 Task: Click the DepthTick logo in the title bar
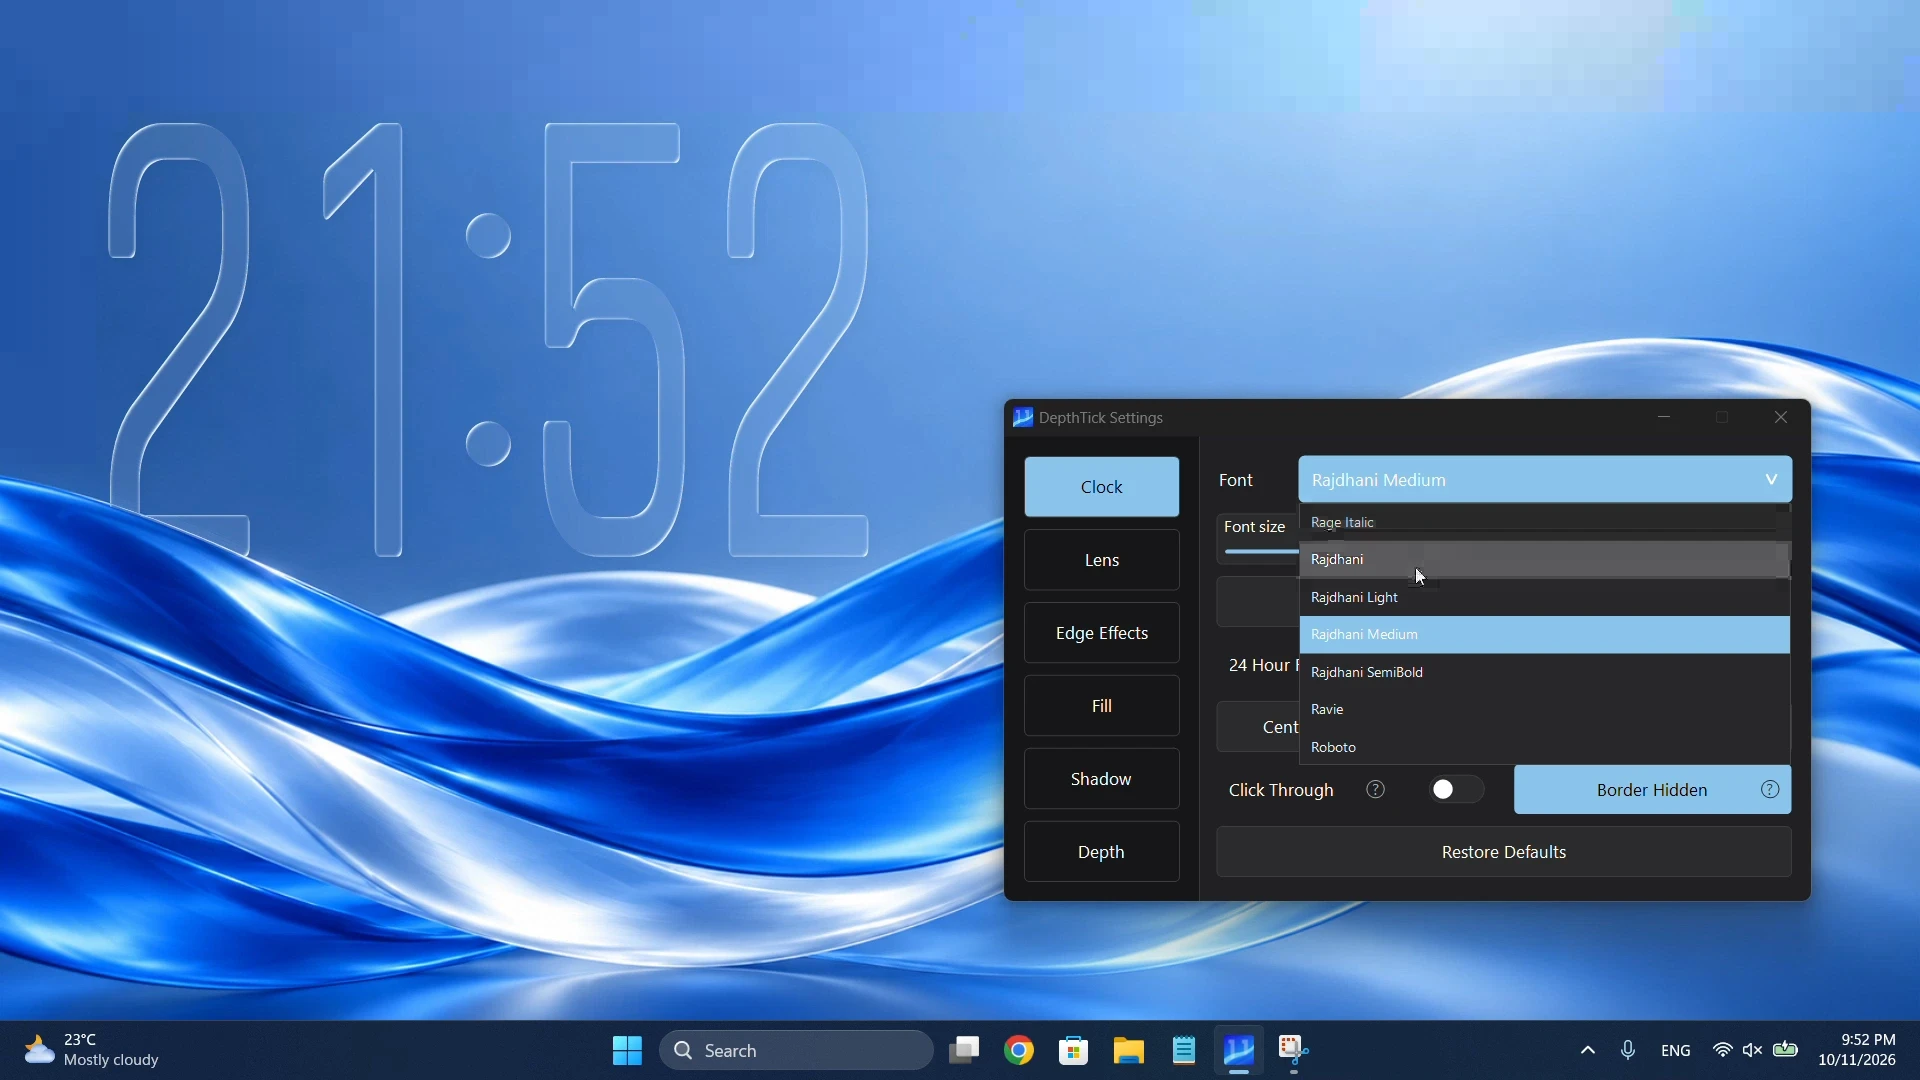[x=1023, y=418]
